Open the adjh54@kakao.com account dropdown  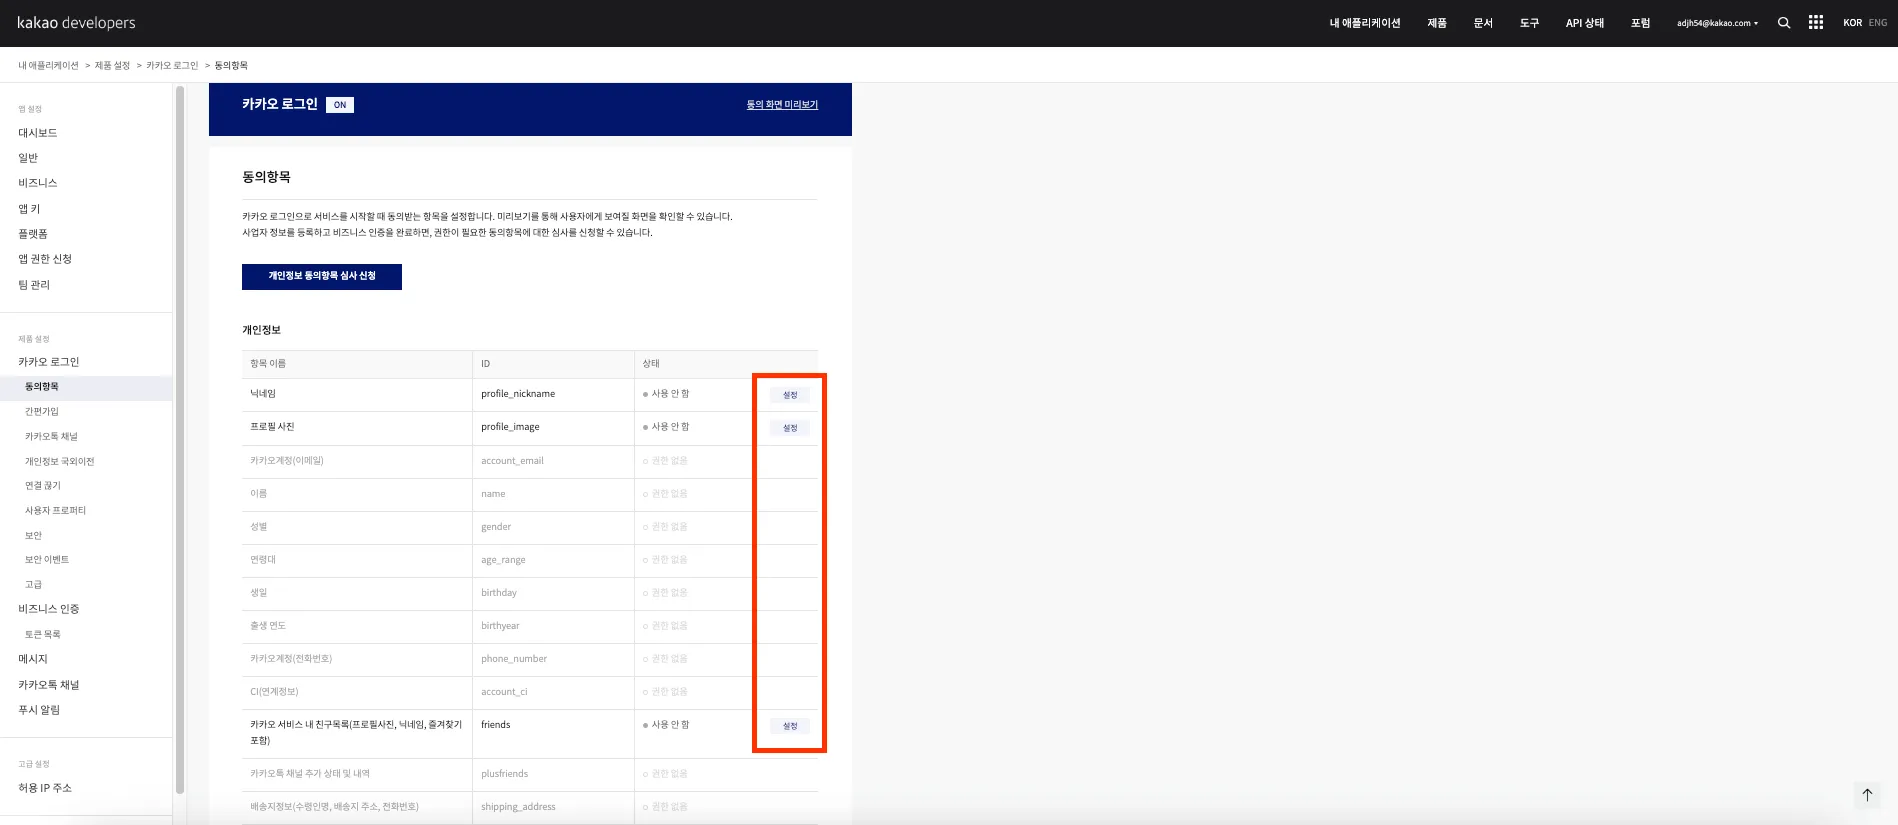click(x=1717, y=23)
